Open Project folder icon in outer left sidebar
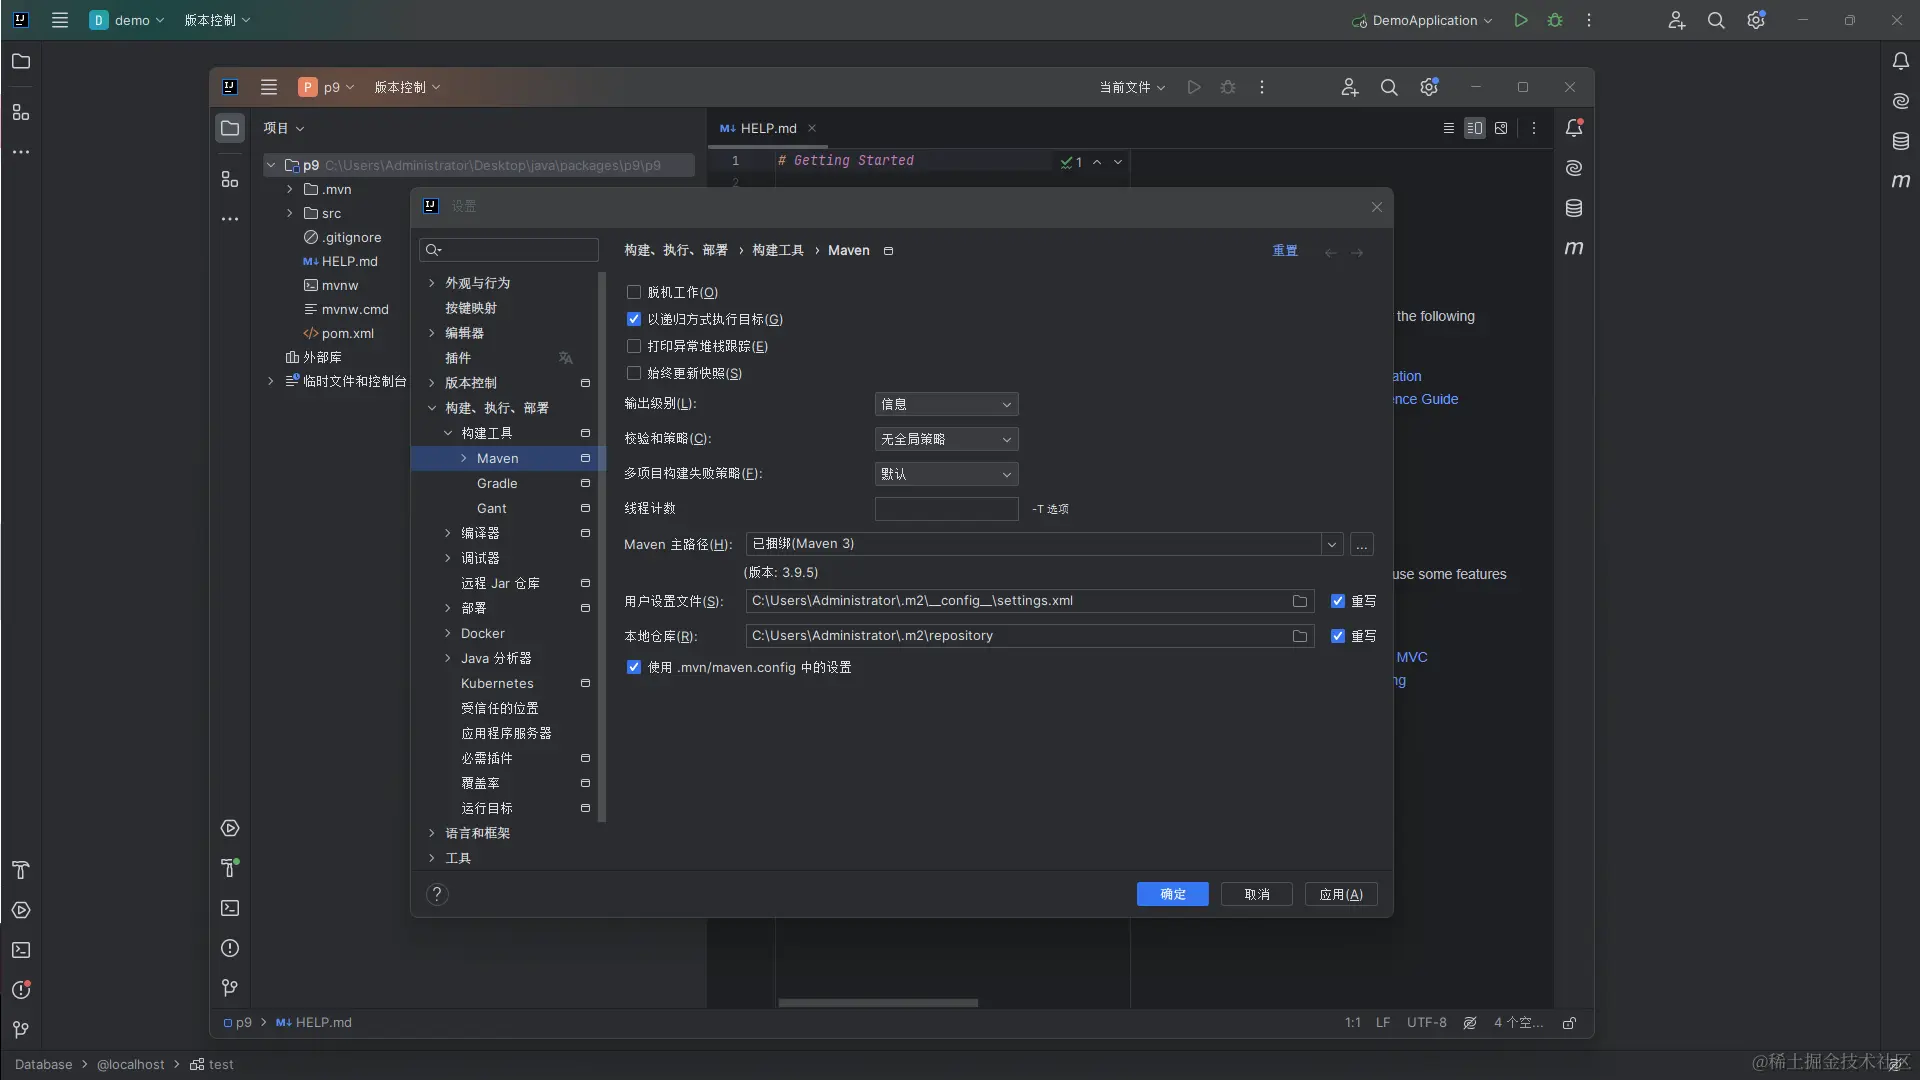This screenshot has height=1080, width=1920. 21,61
